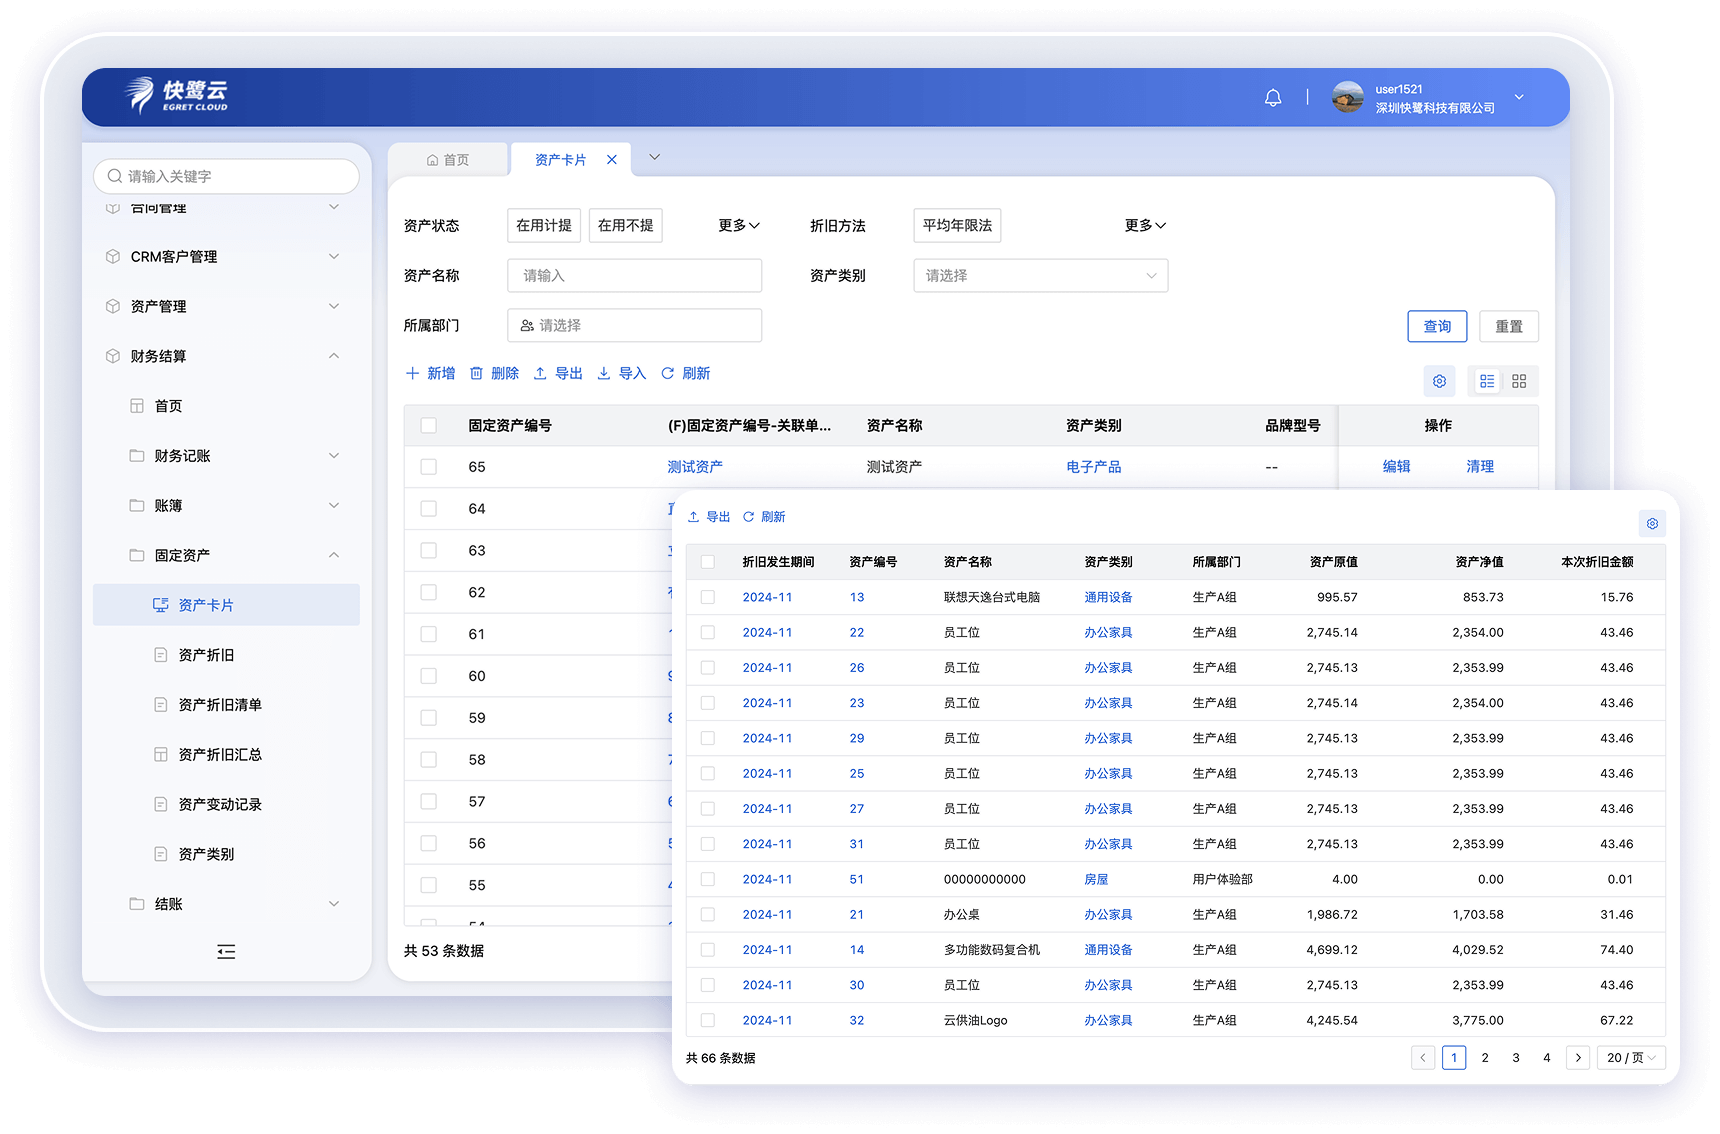
Task: Select all rows via header checkbox
Action: point(429,426)
